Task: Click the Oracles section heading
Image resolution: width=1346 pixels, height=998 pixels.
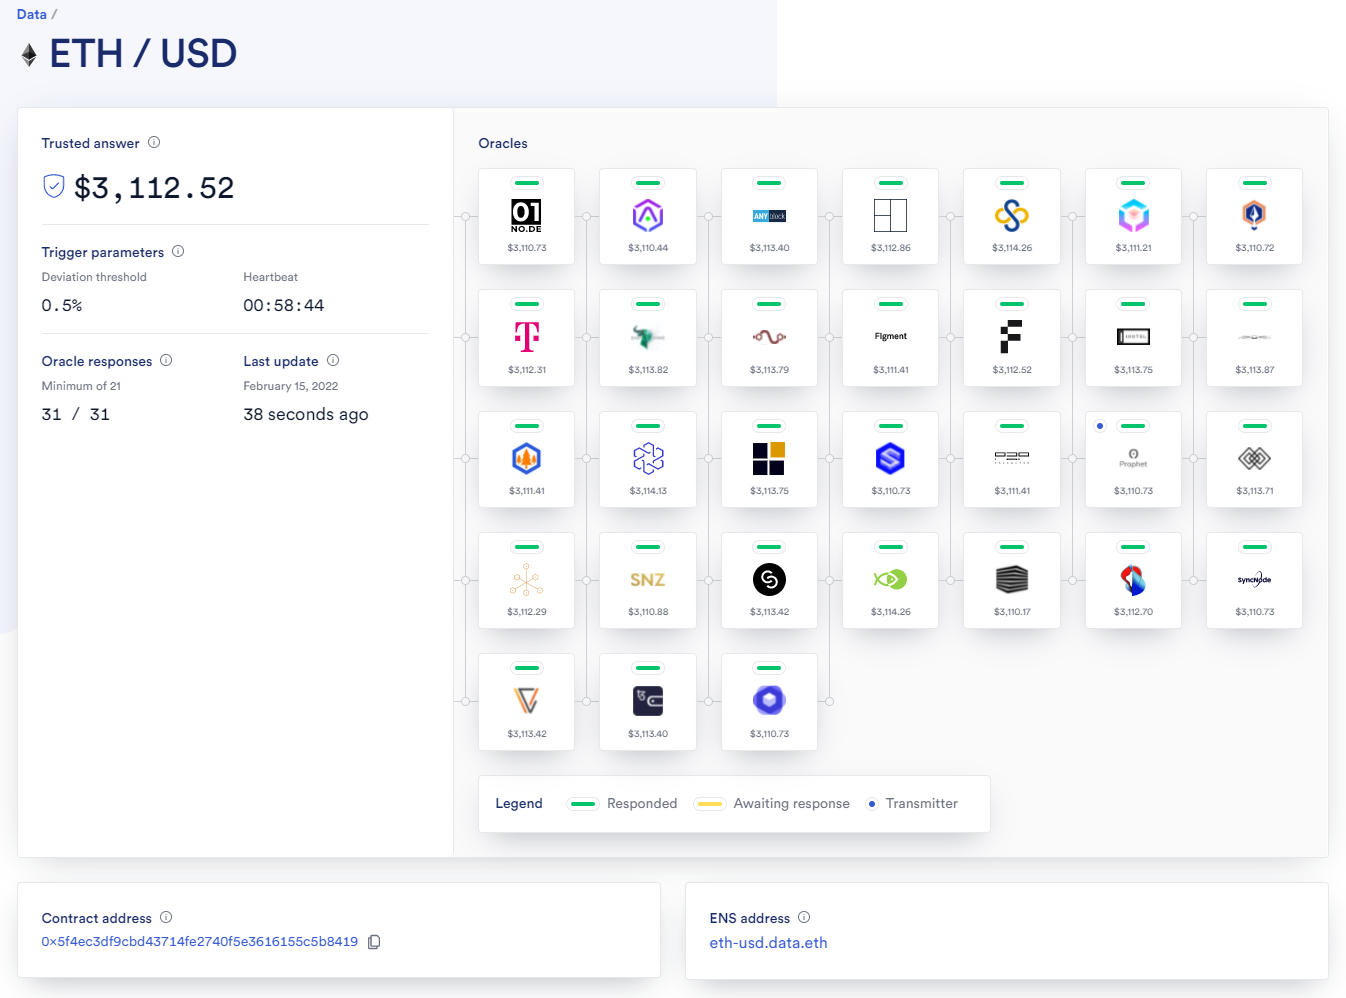Action: click(x=503, y=144)
